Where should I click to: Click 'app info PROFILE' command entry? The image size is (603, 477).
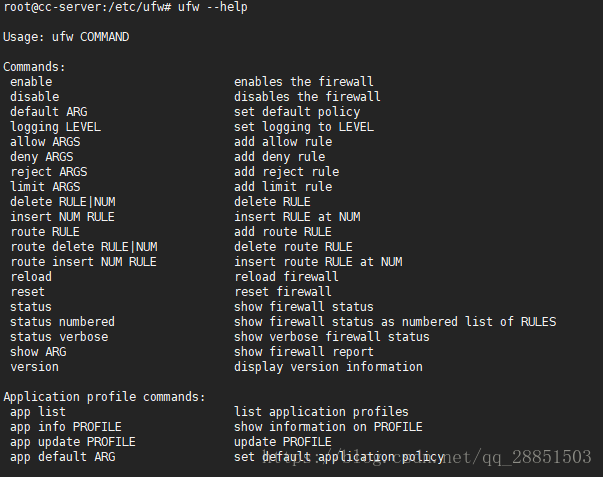point(66,427)
